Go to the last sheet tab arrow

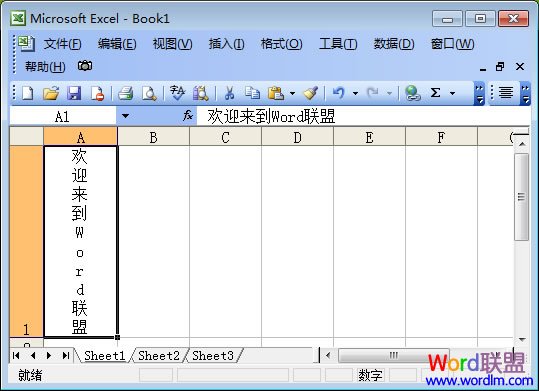click(x=66, y=356)
